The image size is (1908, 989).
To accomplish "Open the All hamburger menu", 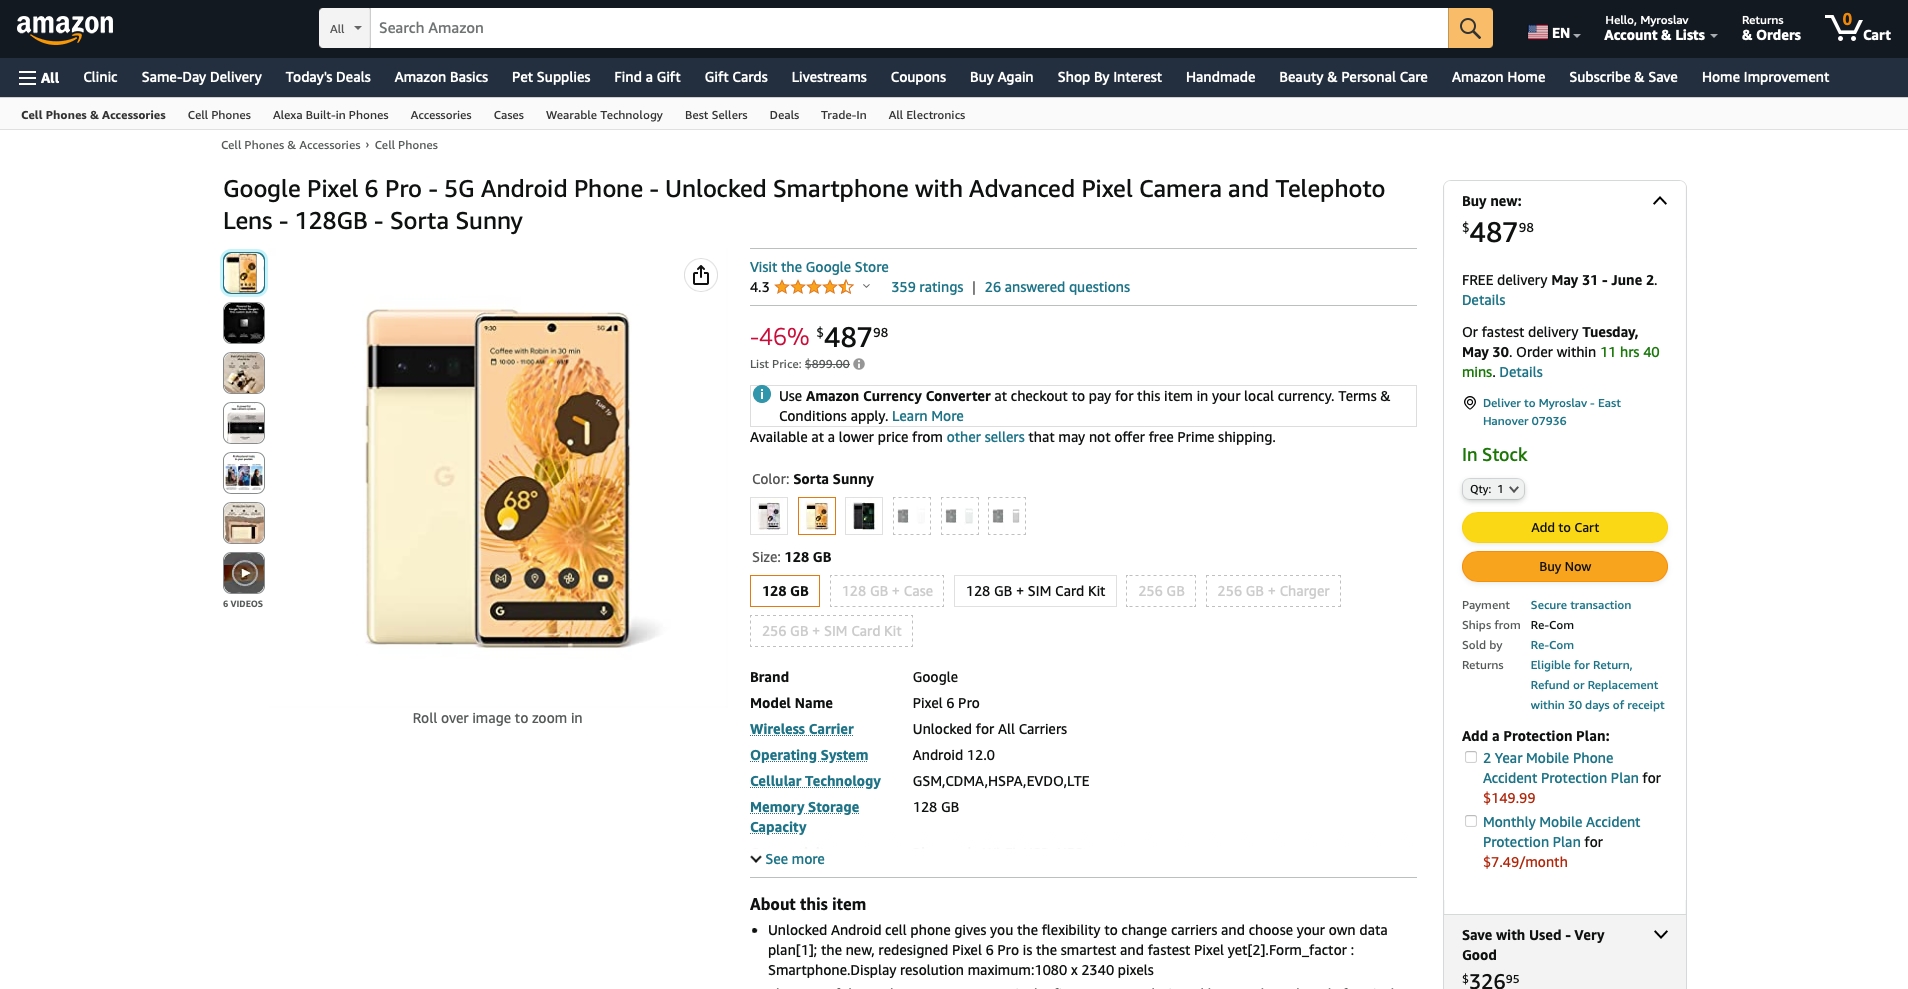I will (x=39, y=77).
